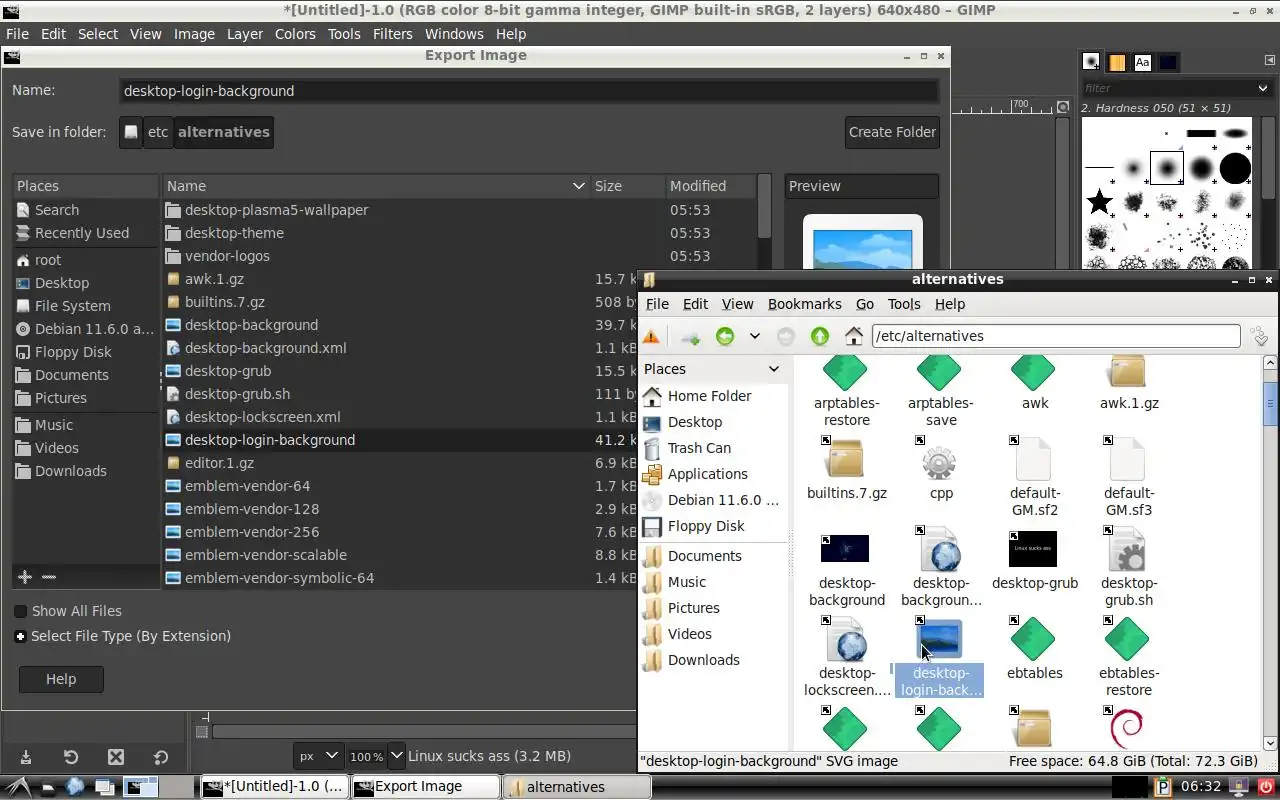
Task: Click root filesystem path button in Save folder
Action: pyautogui.click(x=131, y=132)
